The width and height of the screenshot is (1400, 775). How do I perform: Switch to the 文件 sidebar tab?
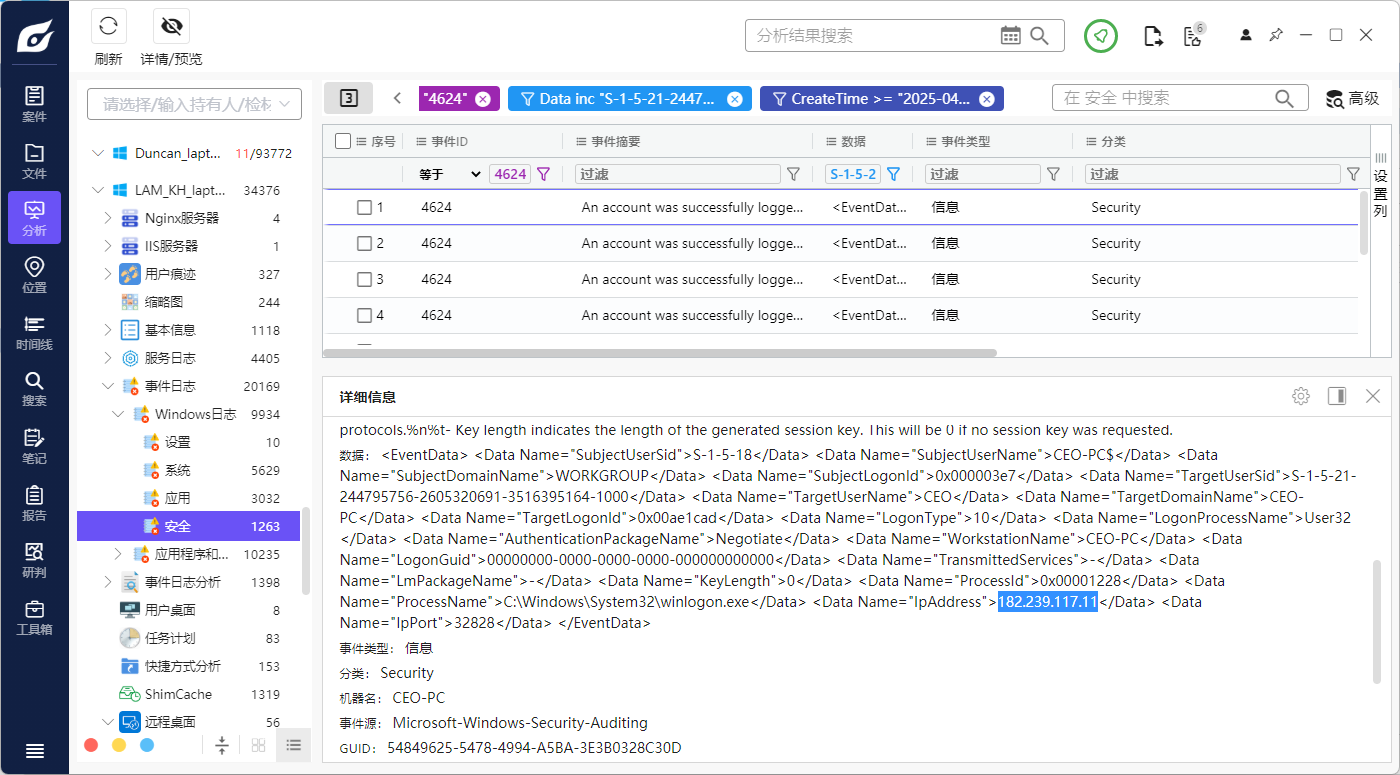34,161
